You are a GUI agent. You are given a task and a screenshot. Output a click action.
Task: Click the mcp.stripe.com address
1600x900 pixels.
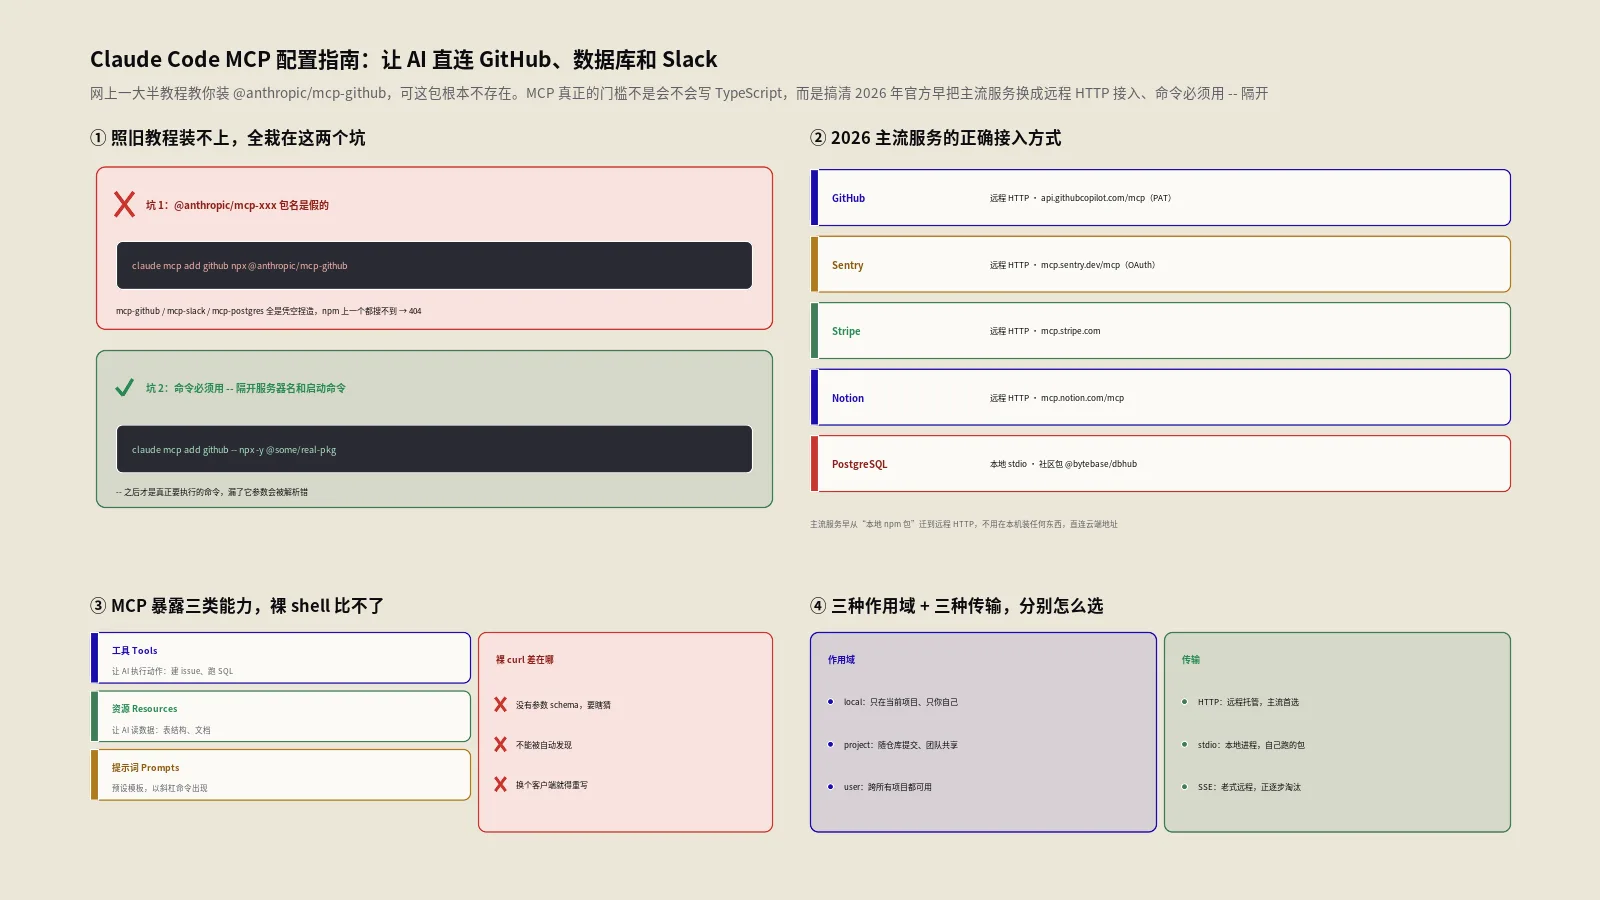[1070, 331]
